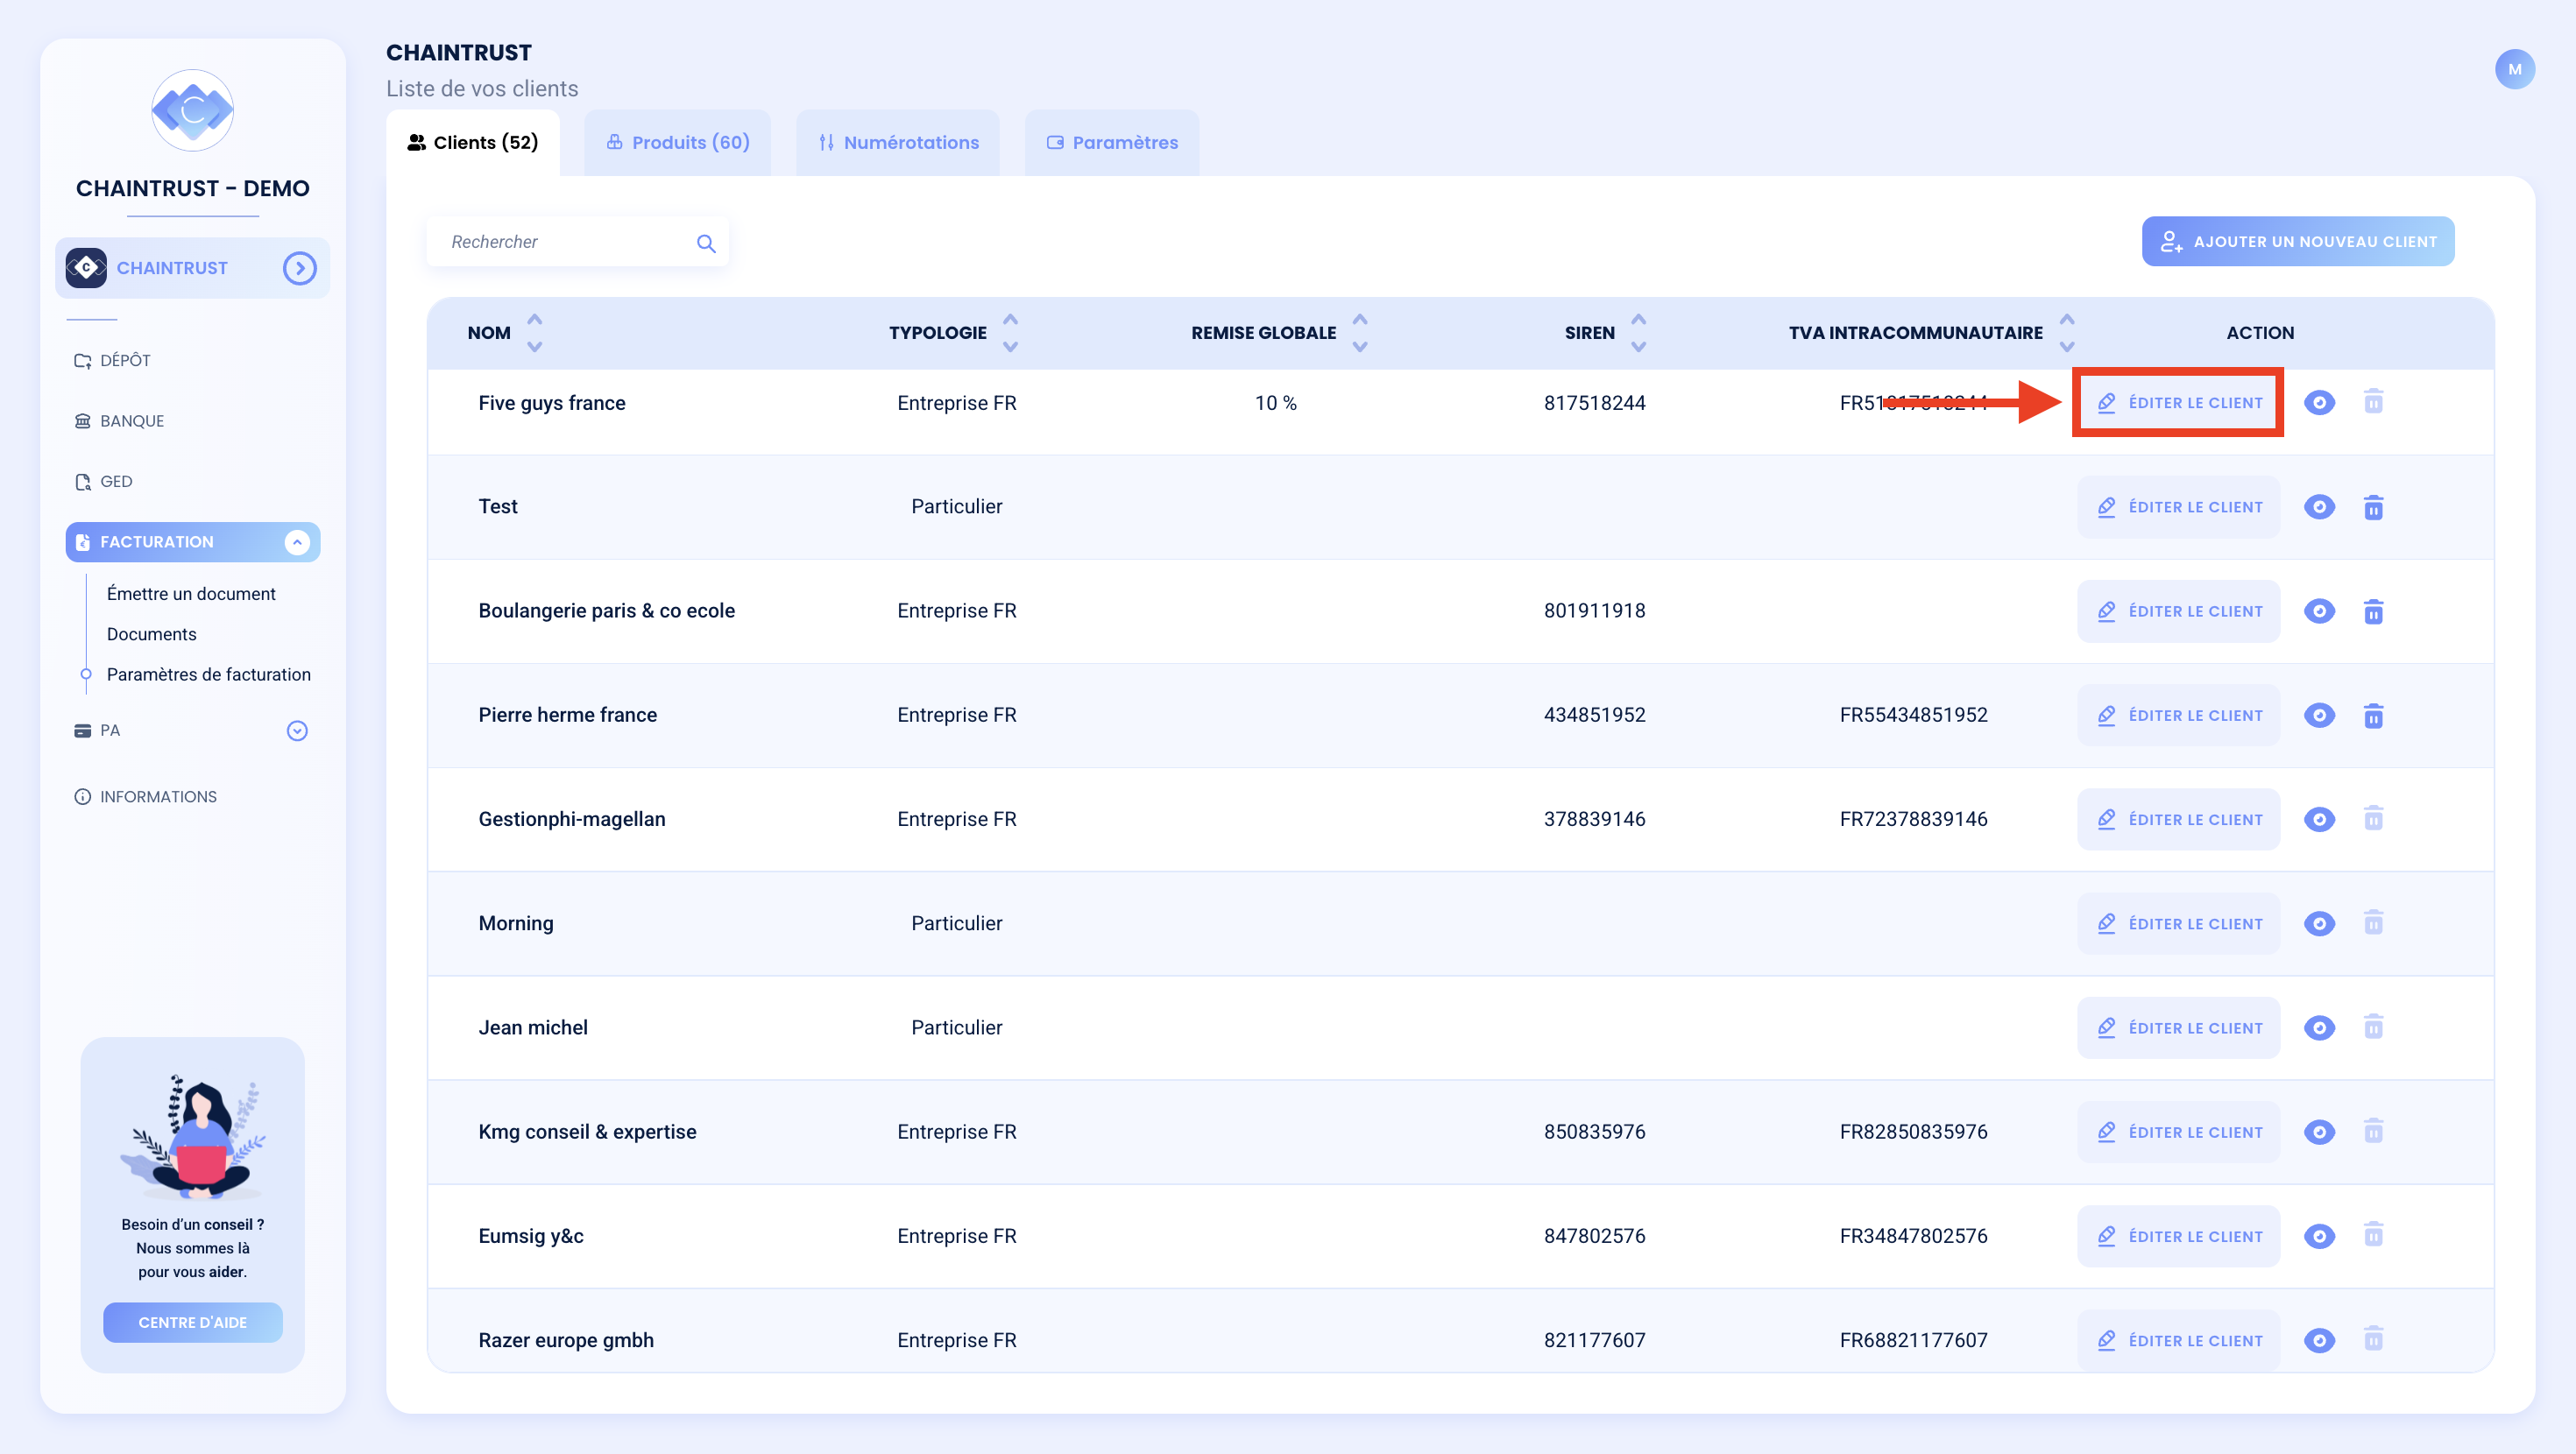The width and height of the screenshot is (2576, 1454).
Task: Open the Centre d'aide button
Action: pyautogui.click(x=192, y=1322)
